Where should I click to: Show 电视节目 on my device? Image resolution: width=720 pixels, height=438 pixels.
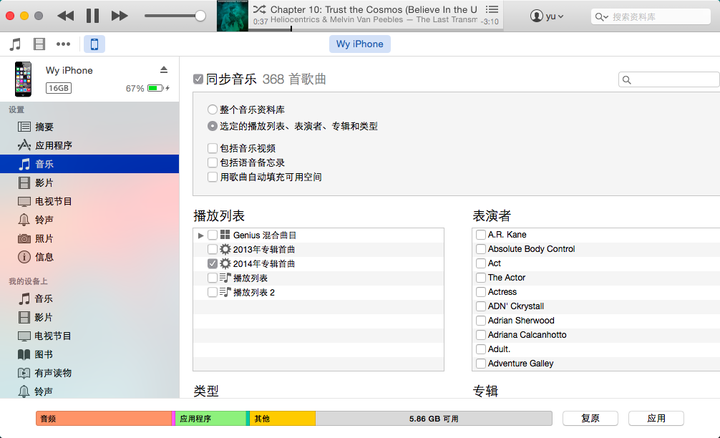90,336
